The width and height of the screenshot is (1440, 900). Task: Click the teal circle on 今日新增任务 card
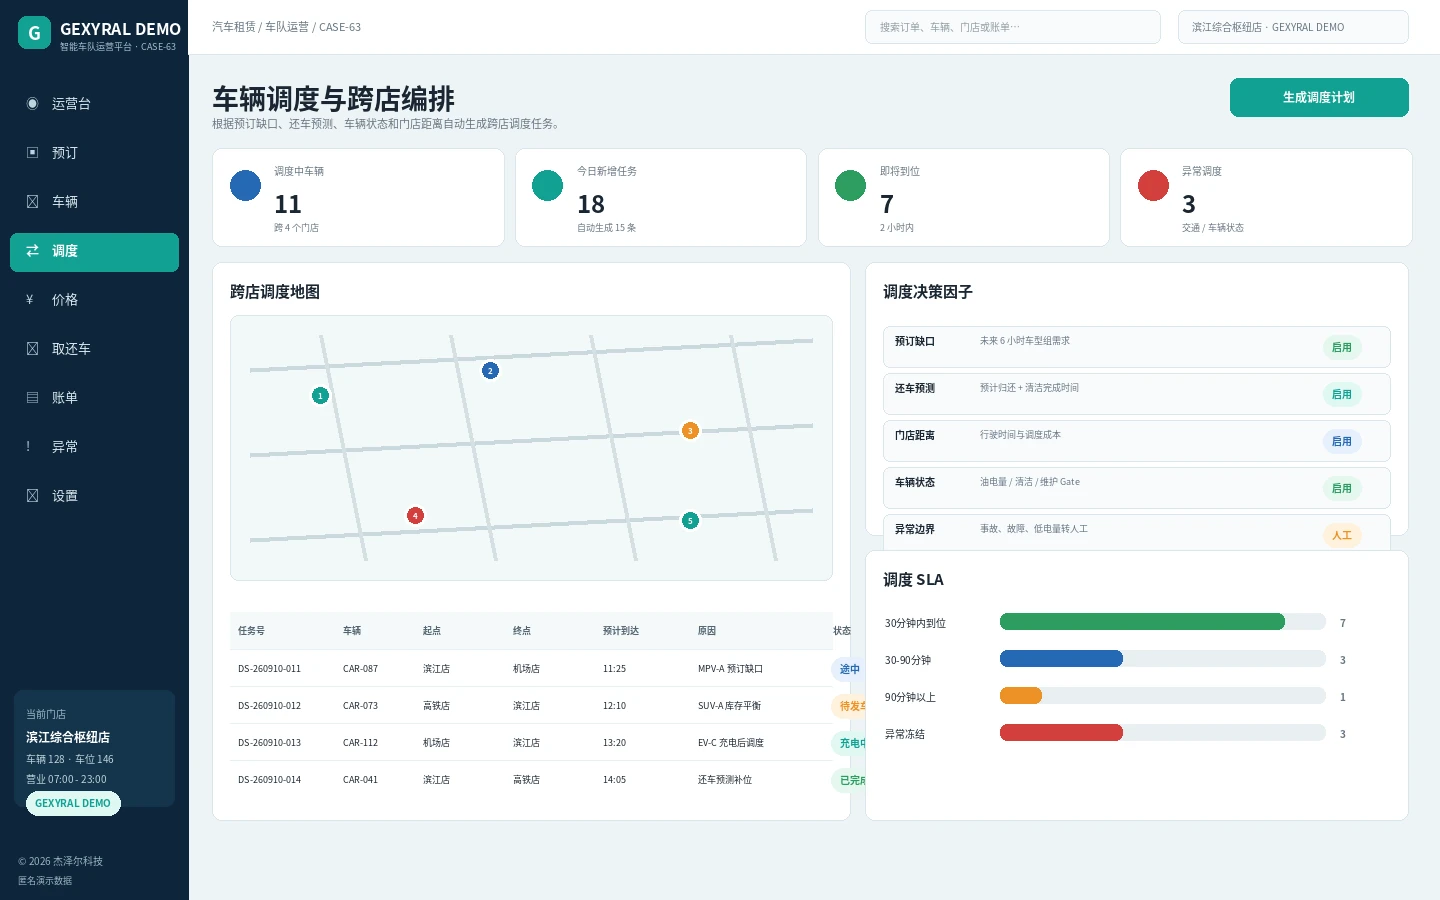548,185
